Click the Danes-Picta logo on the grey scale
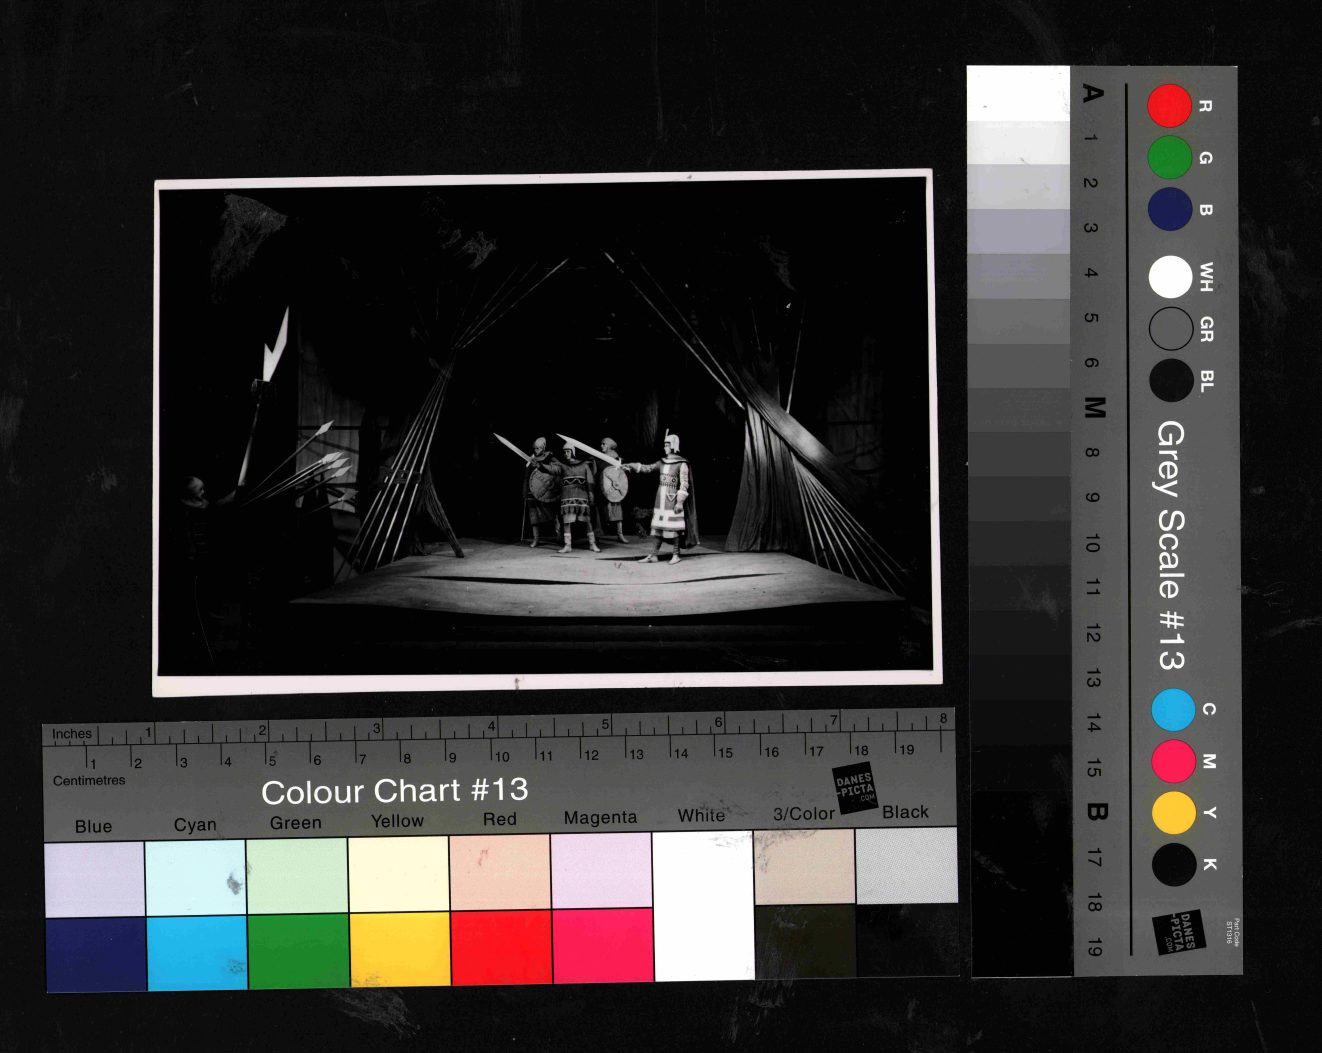 point(1178,931)
